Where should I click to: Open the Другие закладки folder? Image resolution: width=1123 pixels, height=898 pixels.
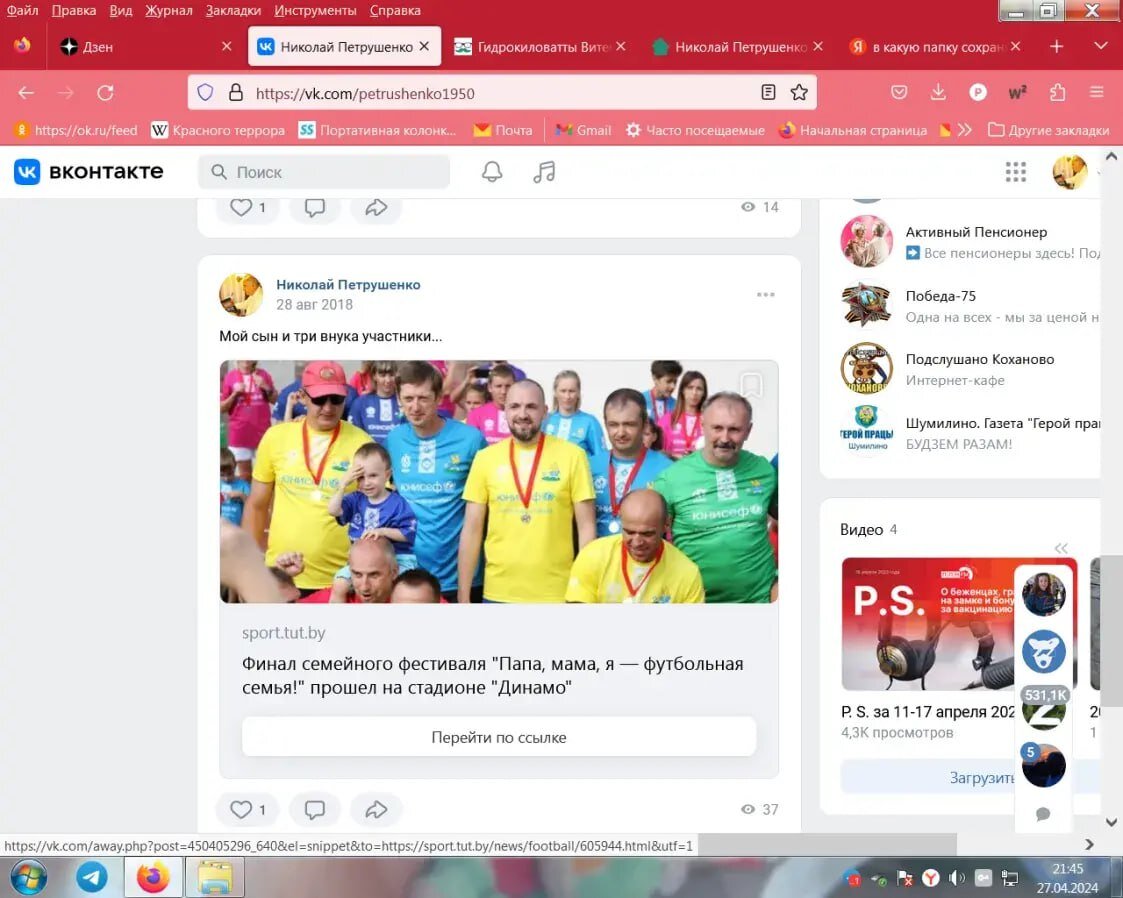pyautogui.click(x=1049, y=130)
